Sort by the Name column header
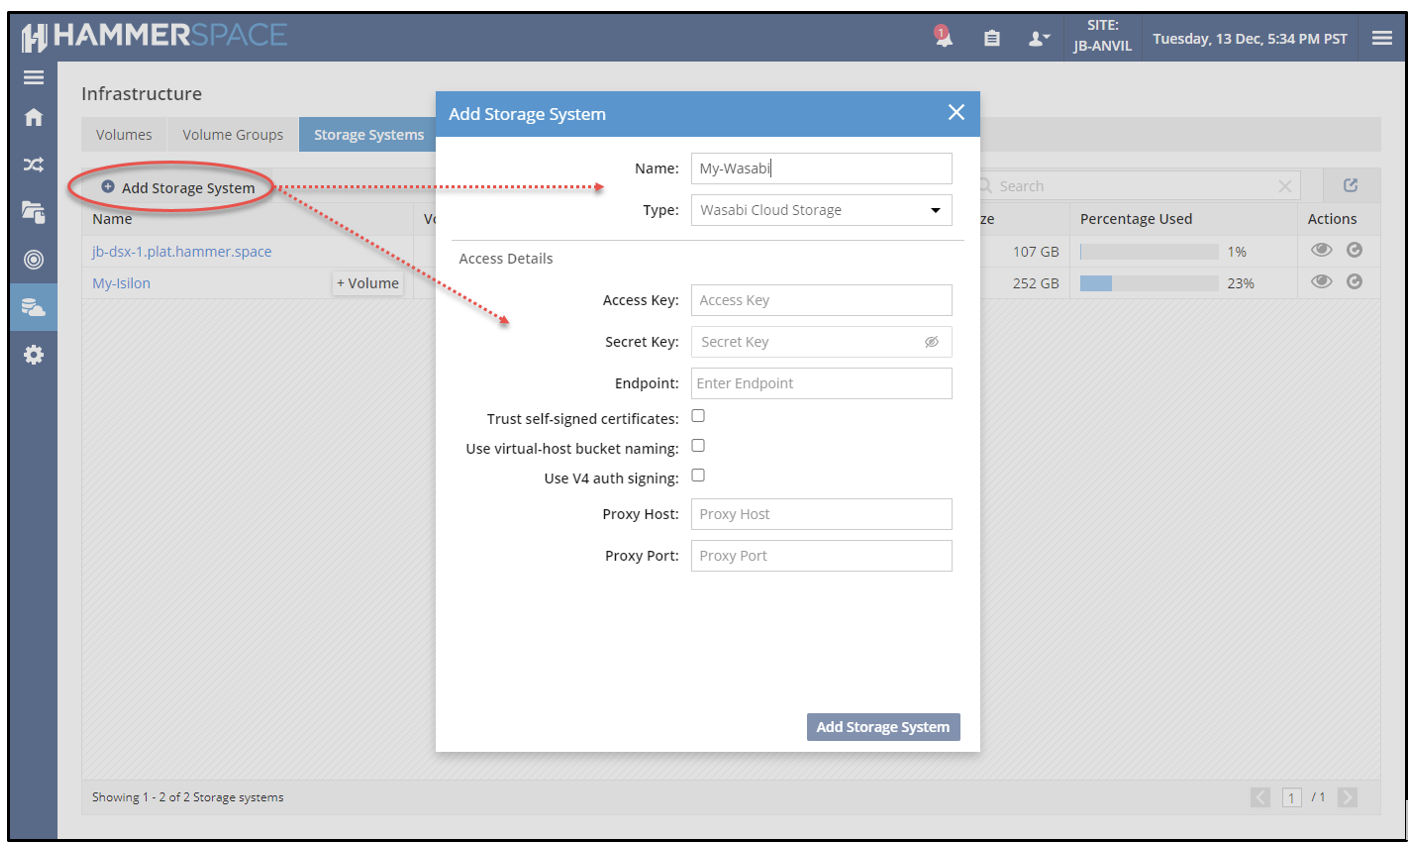Viewport: 1418px width, 852px height. (112, 219)
